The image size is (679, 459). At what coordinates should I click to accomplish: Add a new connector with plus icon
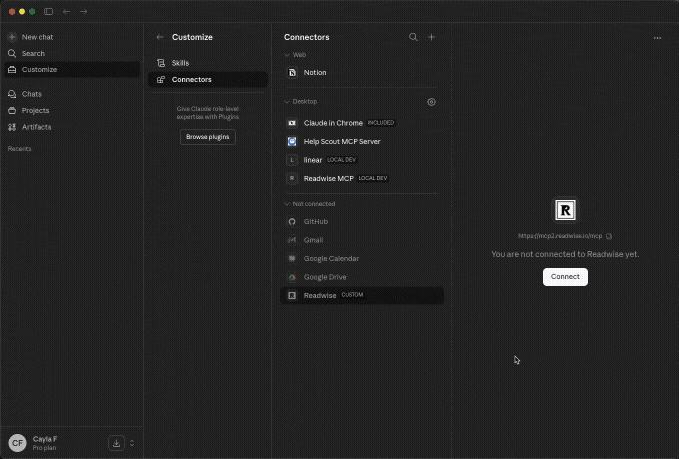click(432, 37)
